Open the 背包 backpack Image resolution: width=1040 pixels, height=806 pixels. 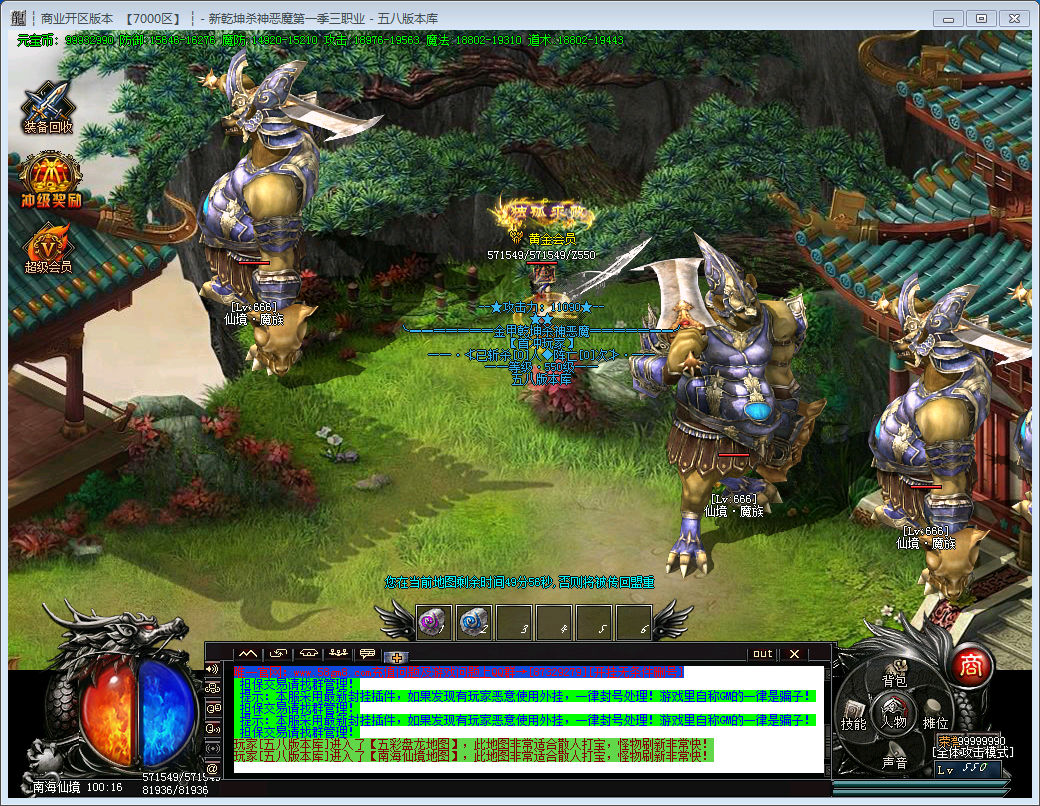(x=894, y=675)
